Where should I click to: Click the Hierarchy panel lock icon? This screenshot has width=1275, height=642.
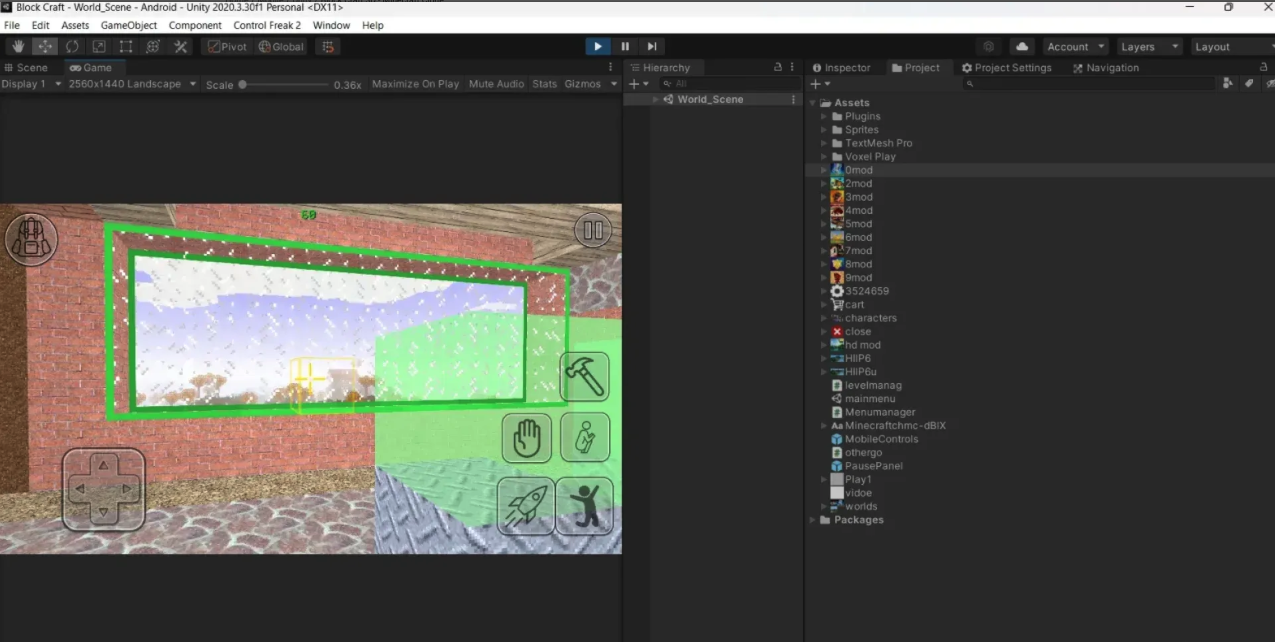(778, 67)
